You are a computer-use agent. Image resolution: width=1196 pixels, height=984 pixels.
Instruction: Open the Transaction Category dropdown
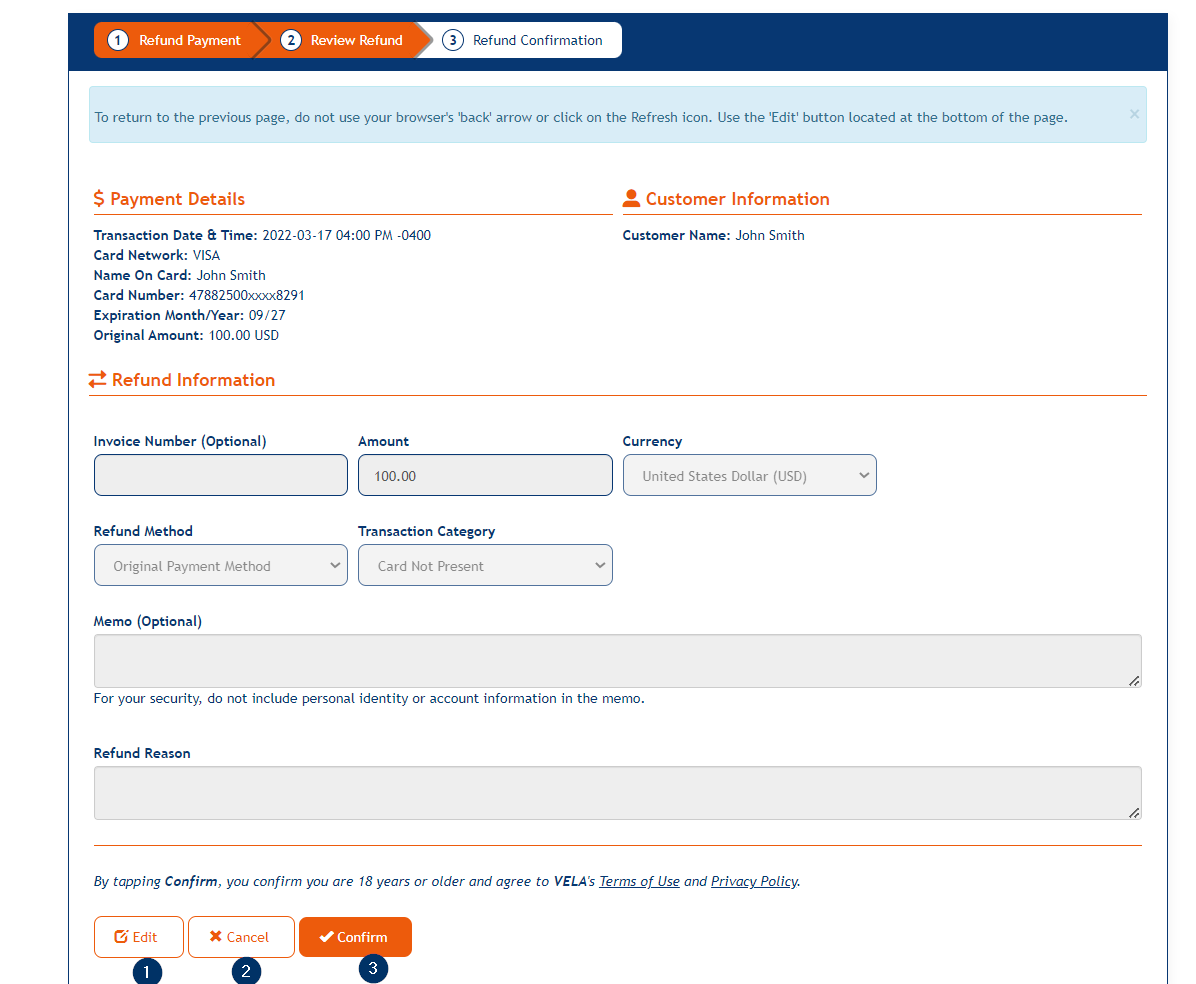tap(485, 566)
